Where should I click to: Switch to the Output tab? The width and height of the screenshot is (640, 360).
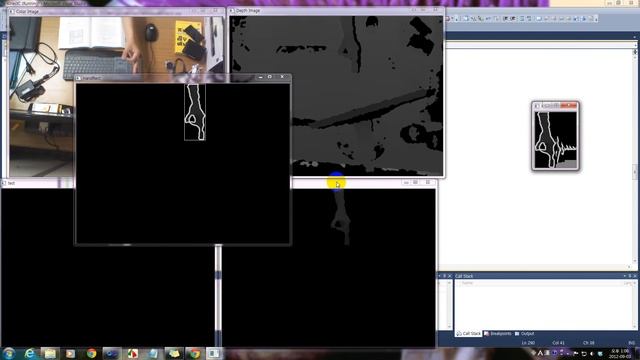525,333
